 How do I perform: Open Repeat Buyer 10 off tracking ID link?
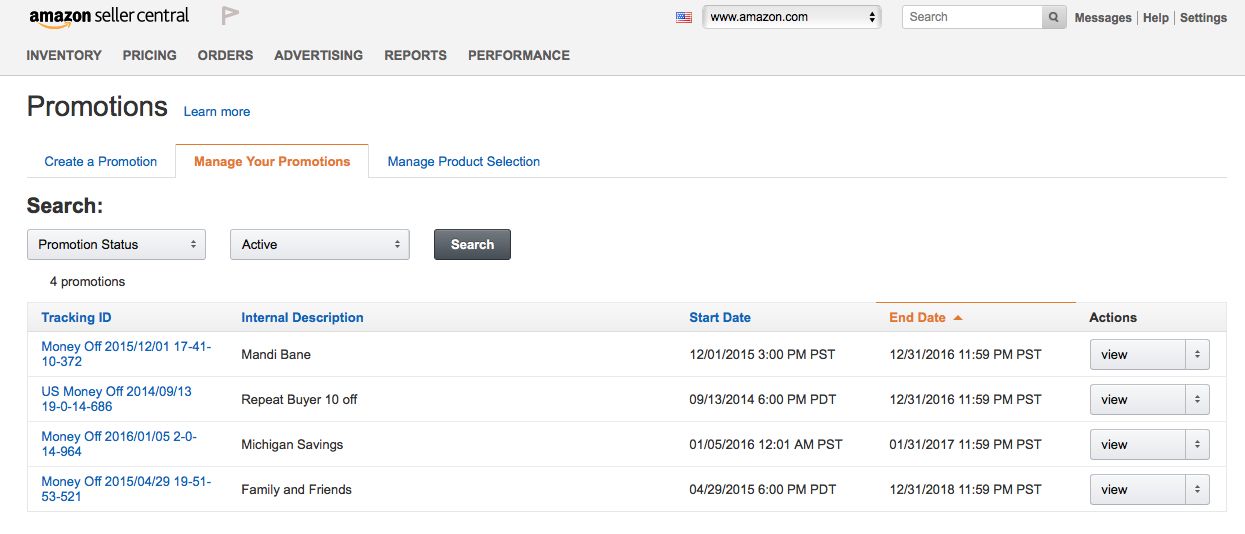[x=116, y=399]
